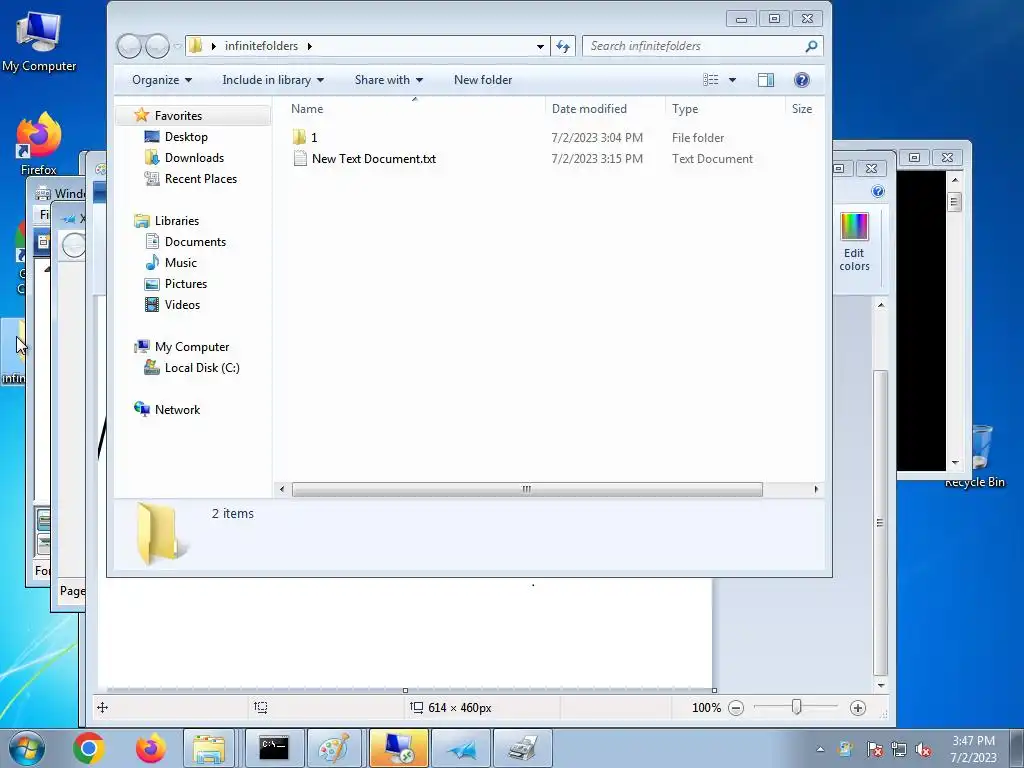The image size is (1024, 768).
Task: Click the Back navigation arrow in Explorer
Action: point(129,46)
